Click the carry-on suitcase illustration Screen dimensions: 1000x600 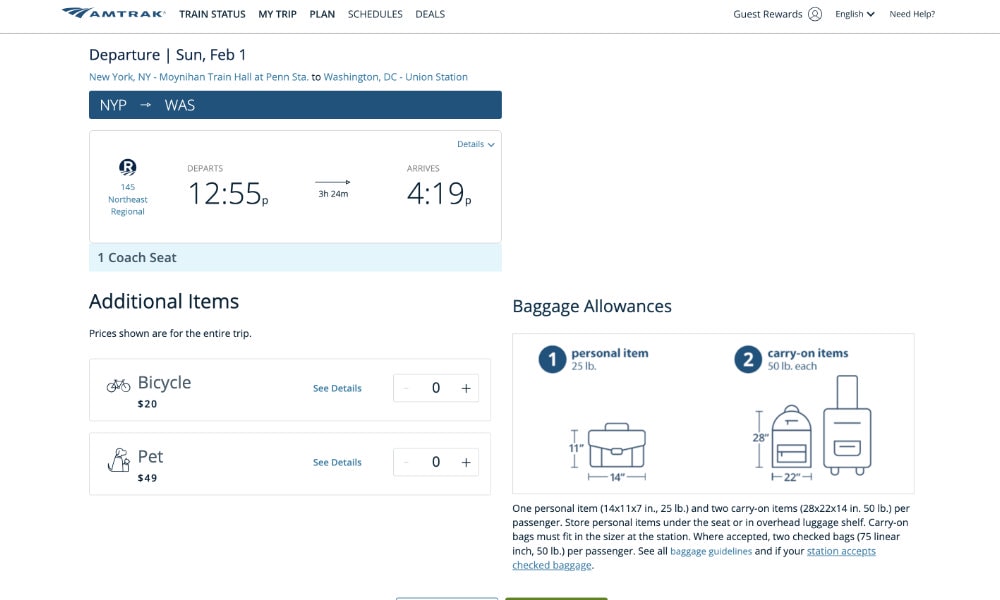pyautogui.click(x=847, y=425)
